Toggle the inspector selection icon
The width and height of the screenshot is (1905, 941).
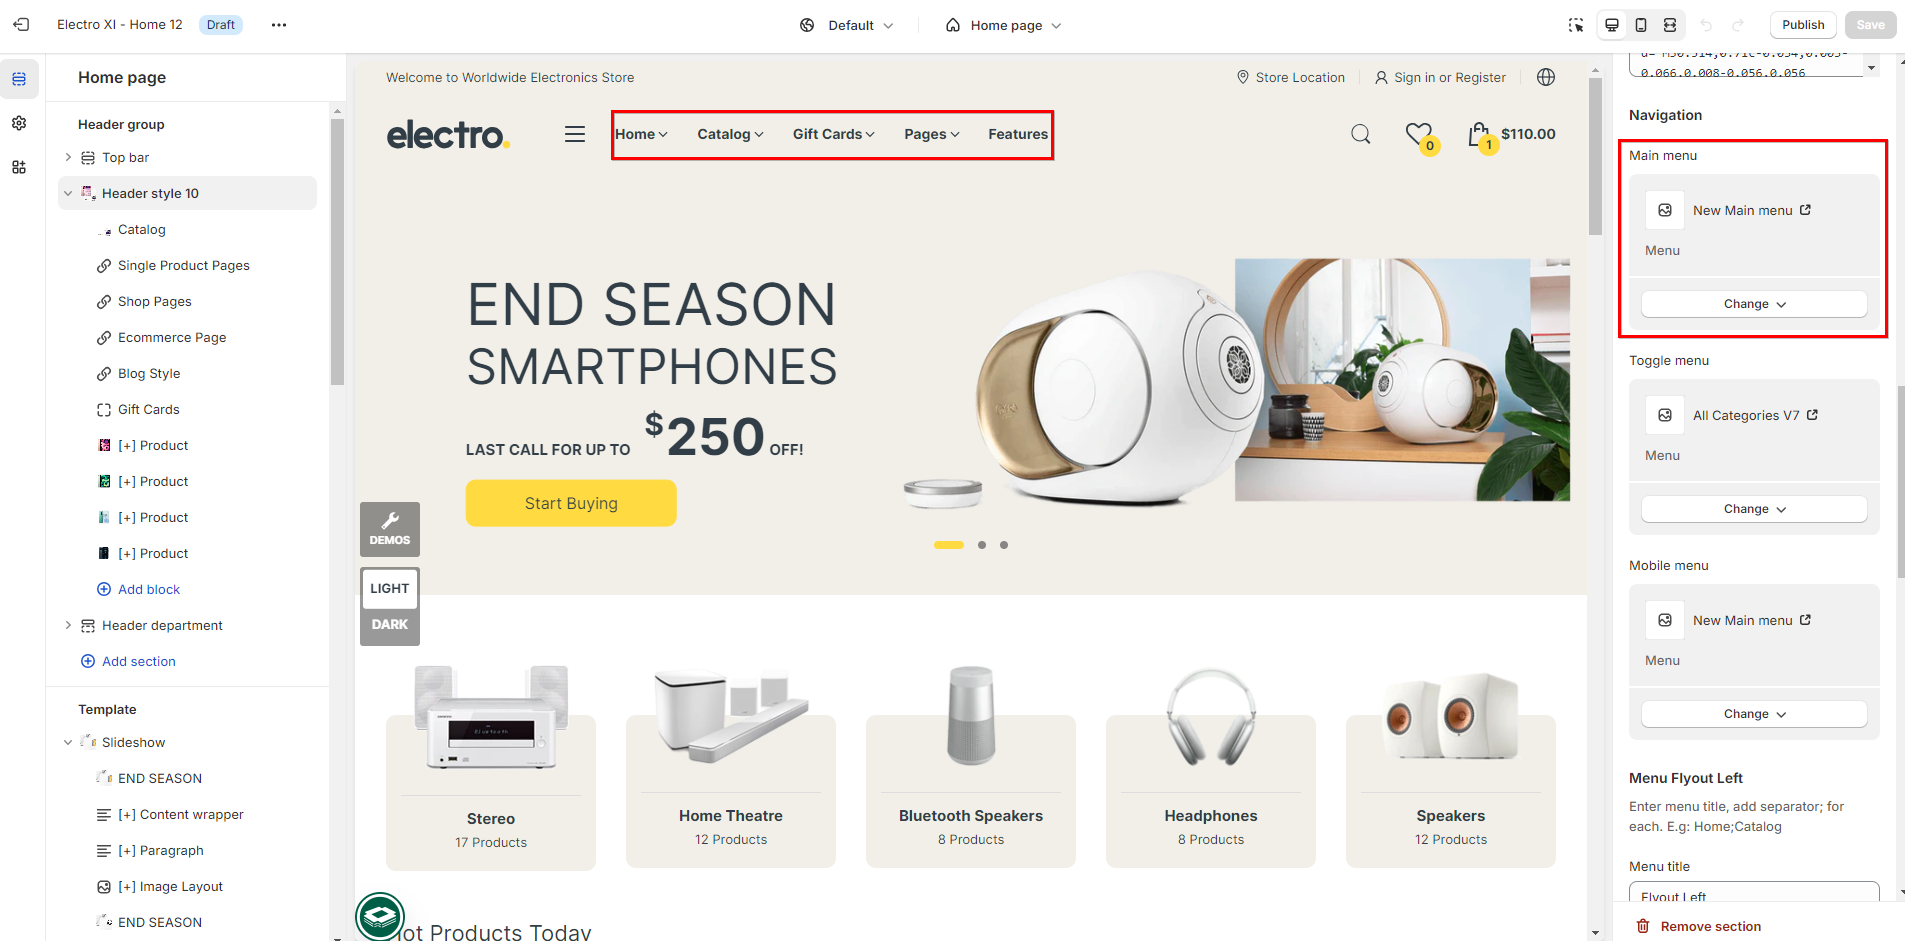tap(1576, 25)
